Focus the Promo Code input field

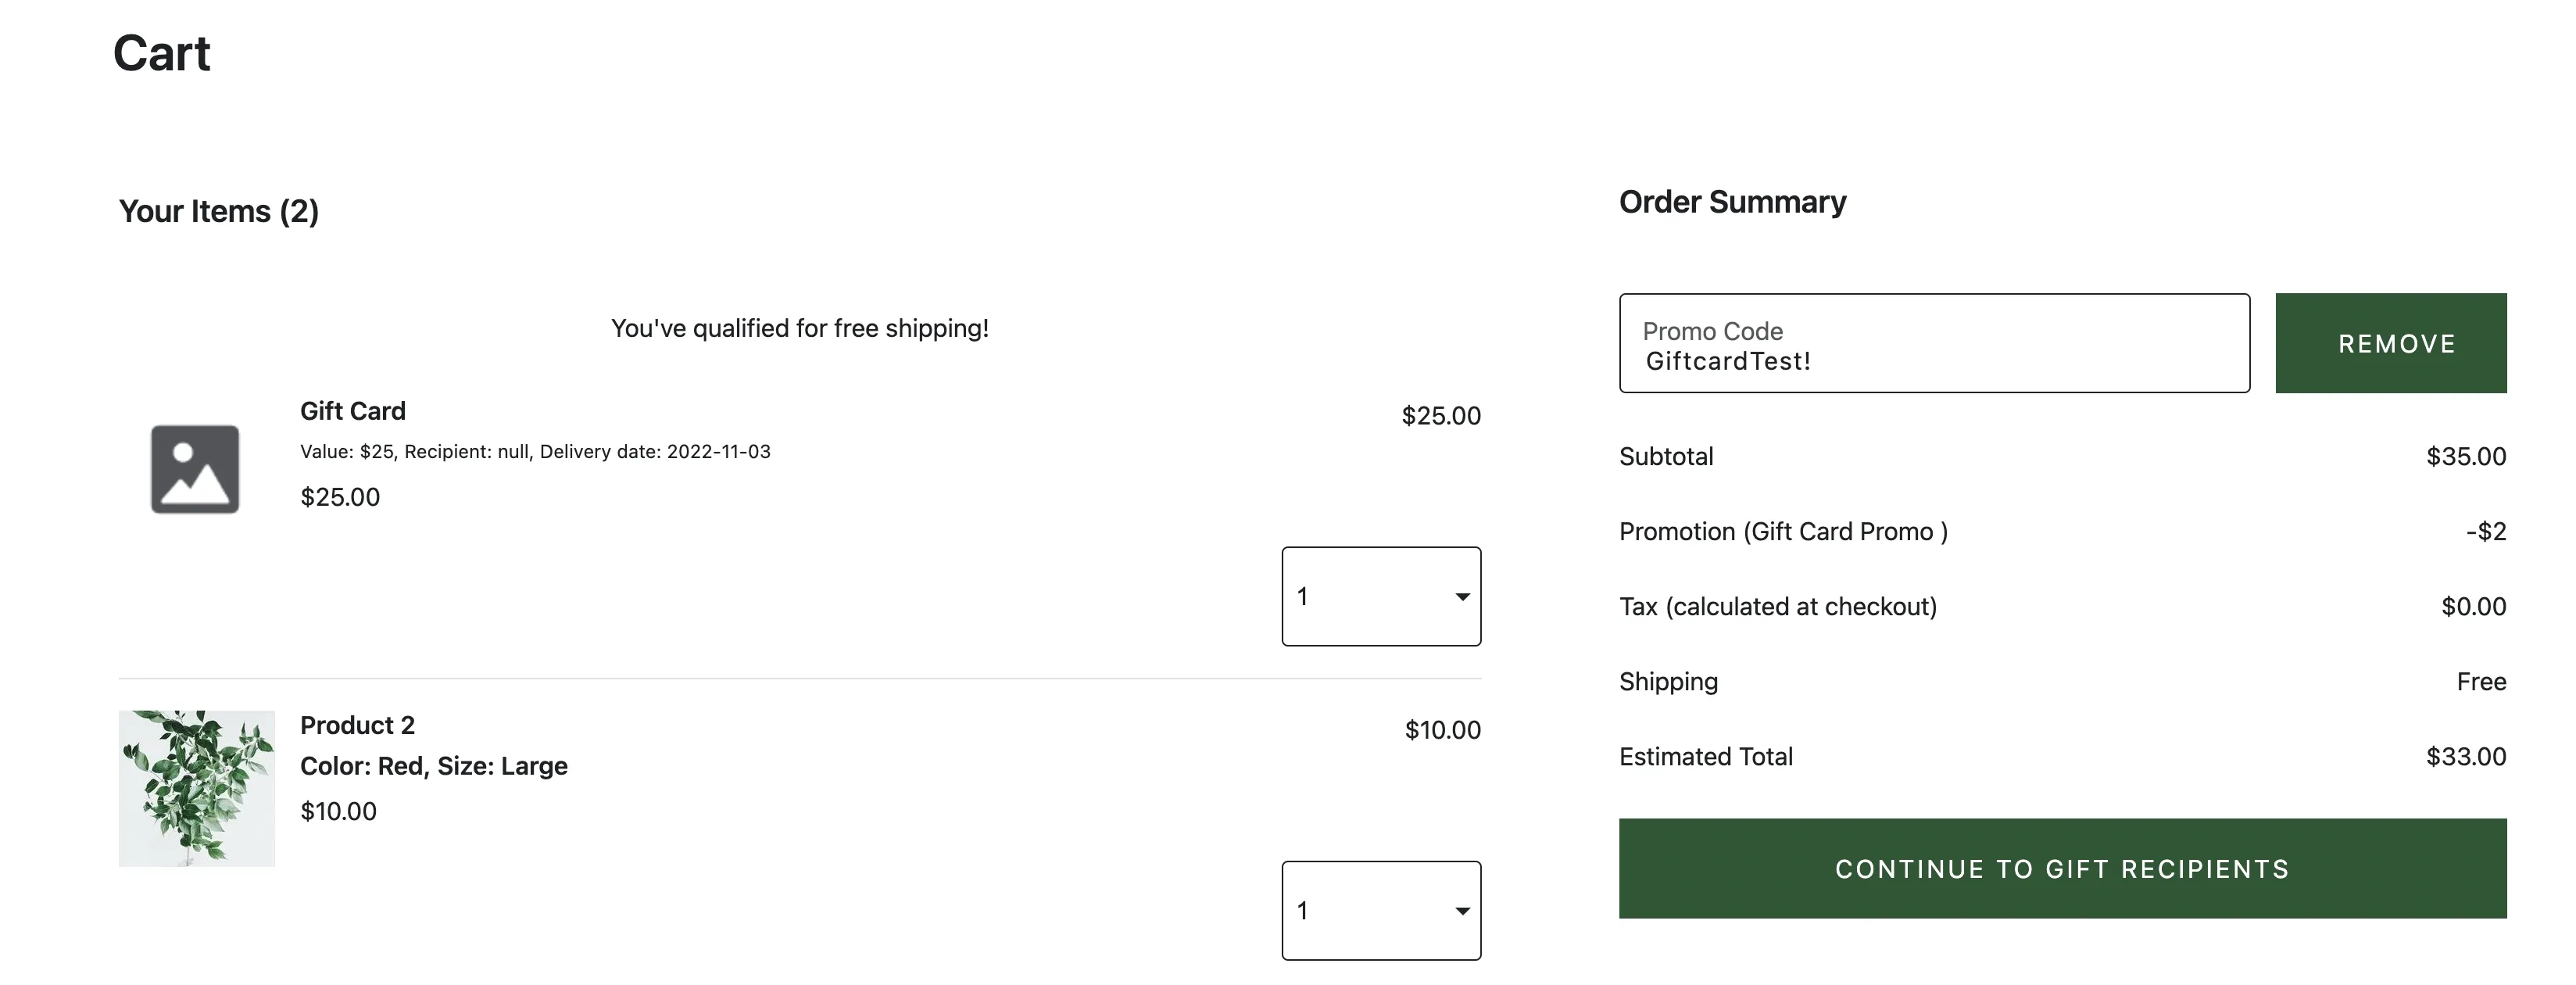[x=1934, y=343]
